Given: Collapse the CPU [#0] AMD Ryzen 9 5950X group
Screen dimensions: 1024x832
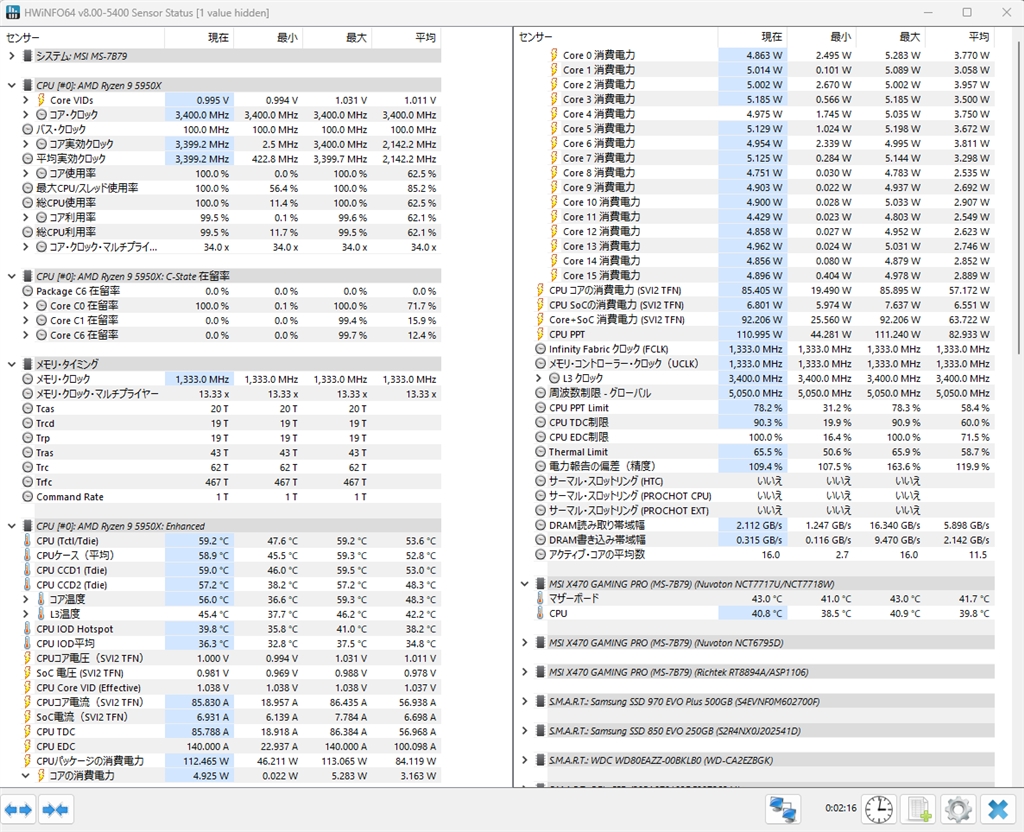Looking at the screenshot, I should [x=11, y=86].
